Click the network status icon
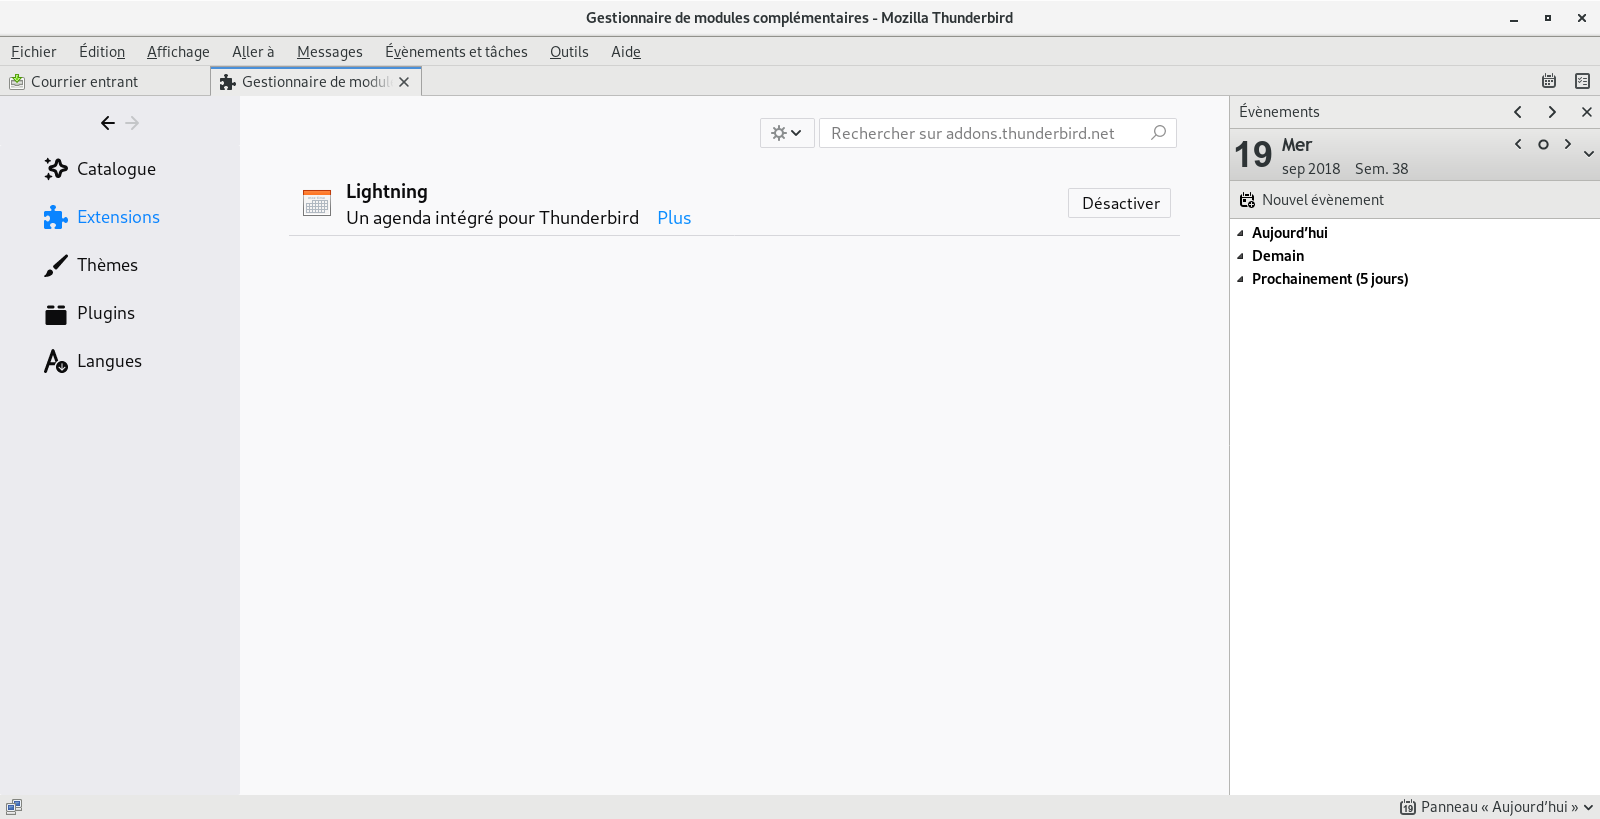The width and height of the screenshot is (1600, 819). click(x=14, y=807)
